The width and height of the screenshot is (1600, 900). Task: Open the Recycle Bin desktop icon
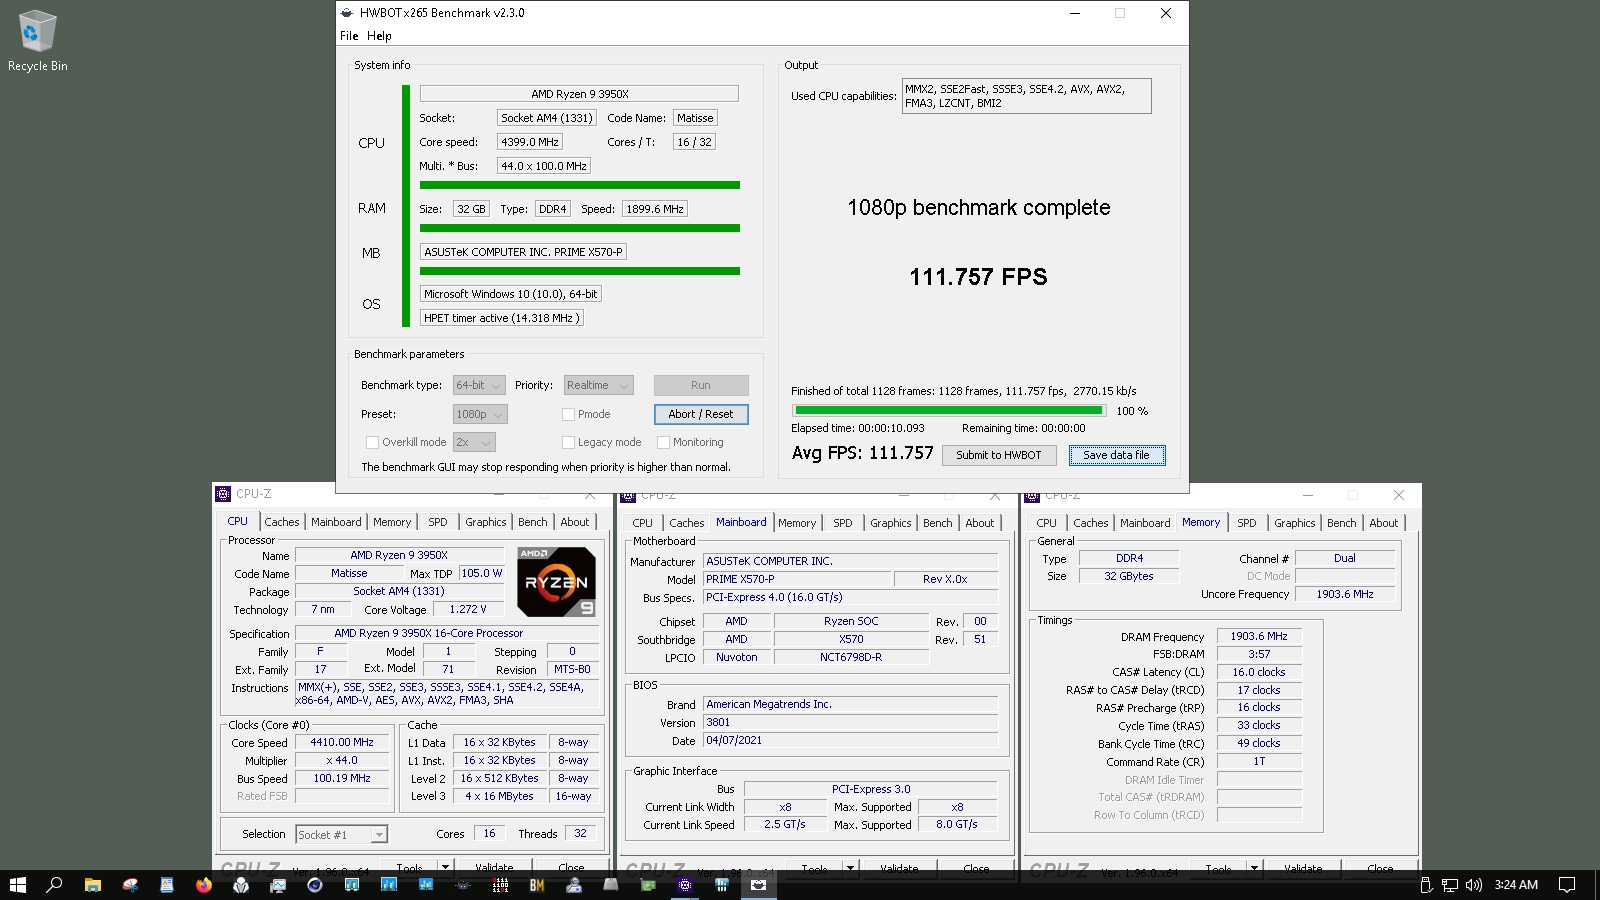[37, 41]
